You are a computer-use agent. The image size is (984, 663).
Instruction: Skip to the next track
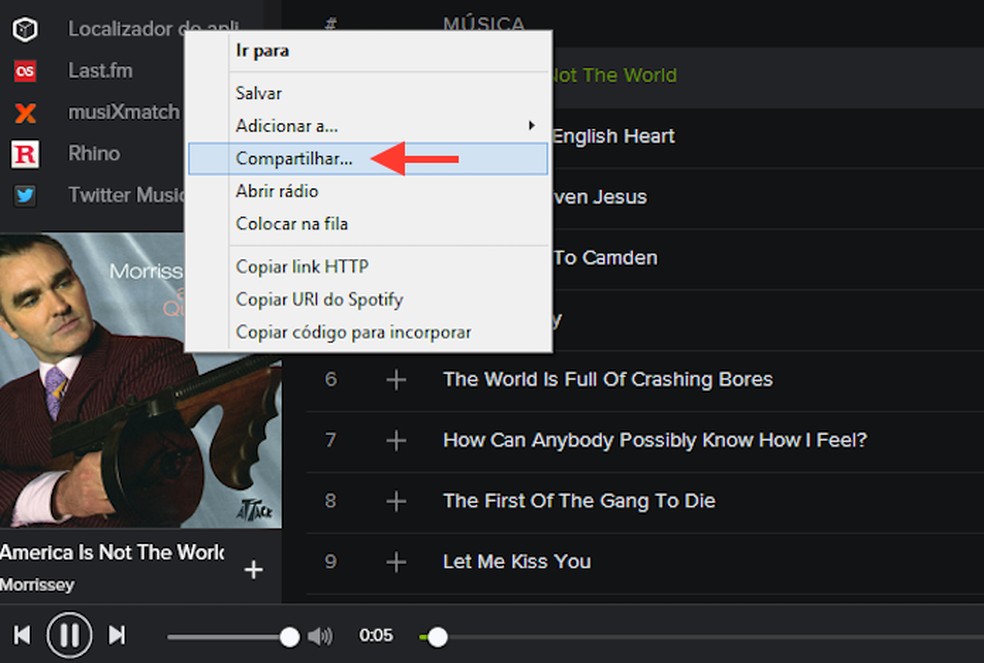pos(119,634)
